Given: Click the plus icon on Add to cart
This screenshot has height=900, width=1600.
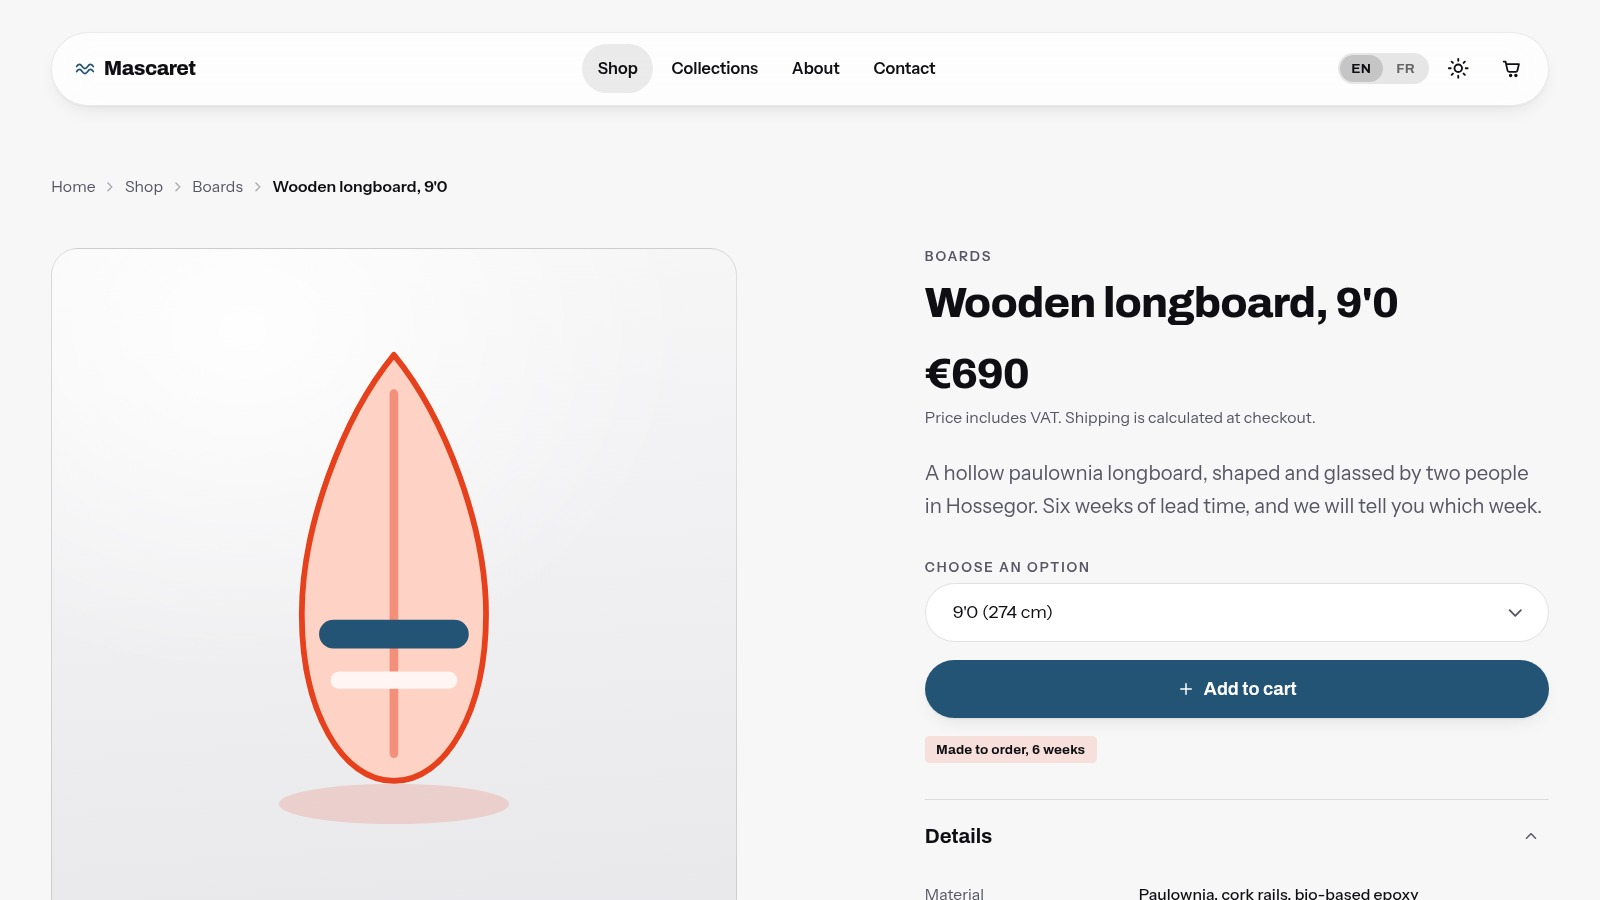Looking at the screenshot, I should (1186, 689).
